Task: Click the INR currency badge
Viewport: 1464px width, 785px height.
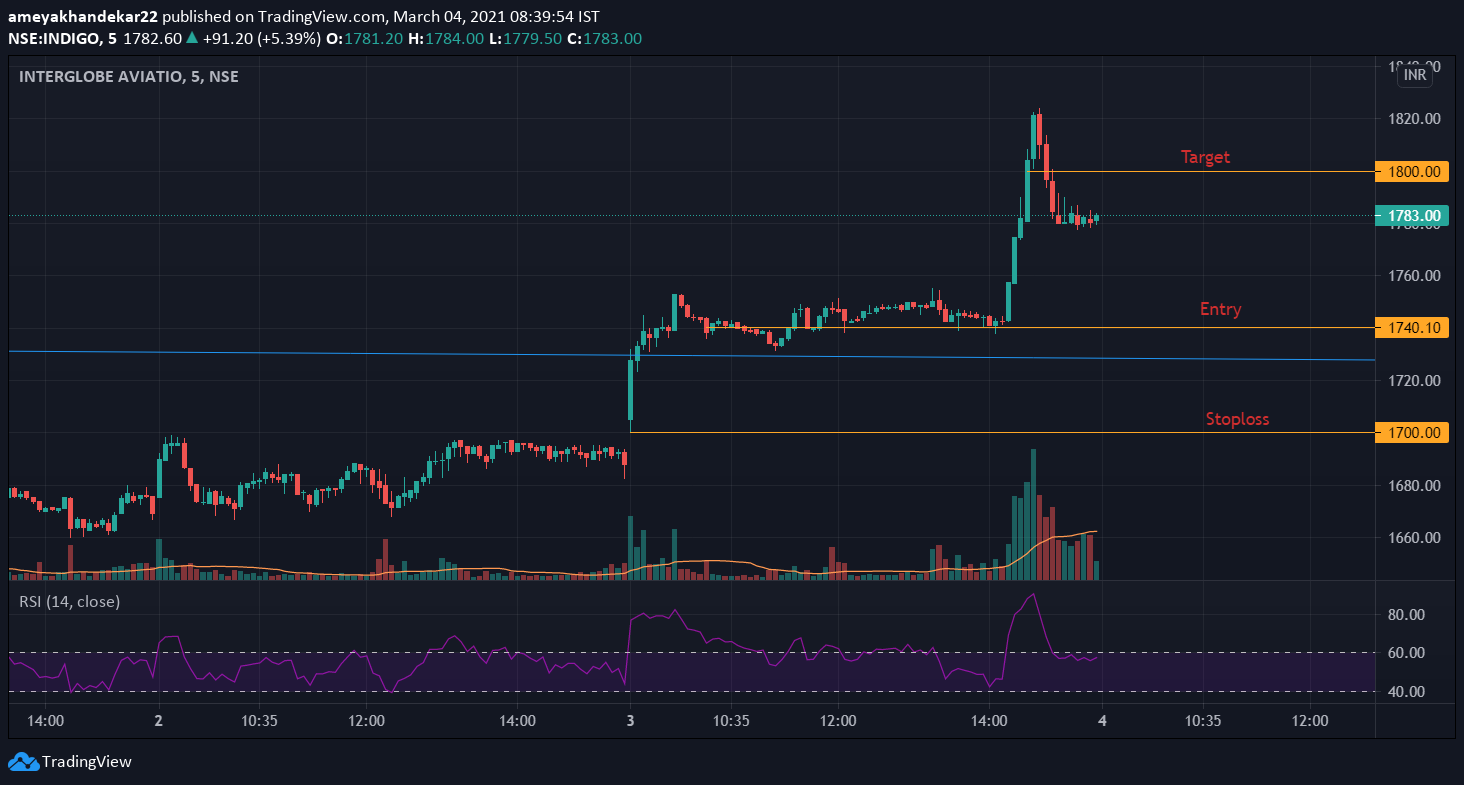Action: (x=1415, y=75)
